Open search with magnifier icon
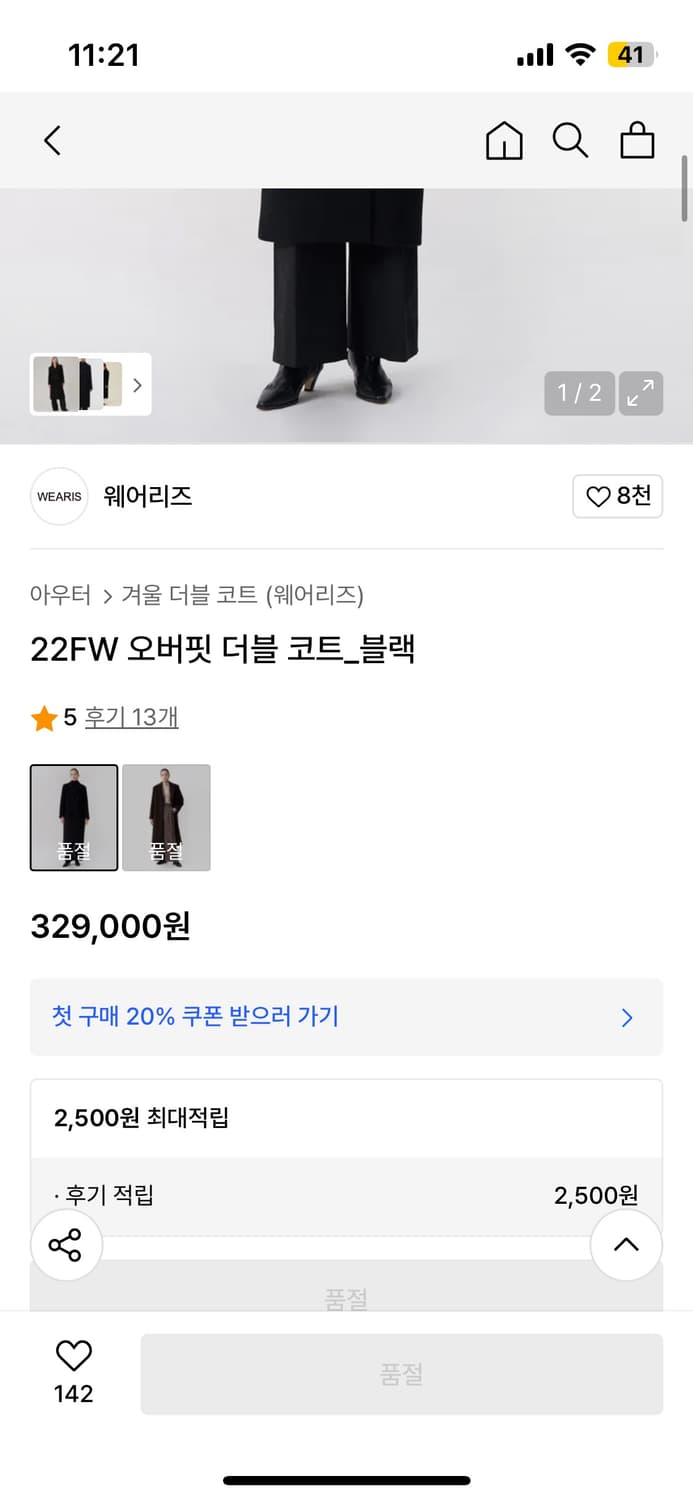The height and width of the screenshot is (1500, 693). (x=570, y=140)
